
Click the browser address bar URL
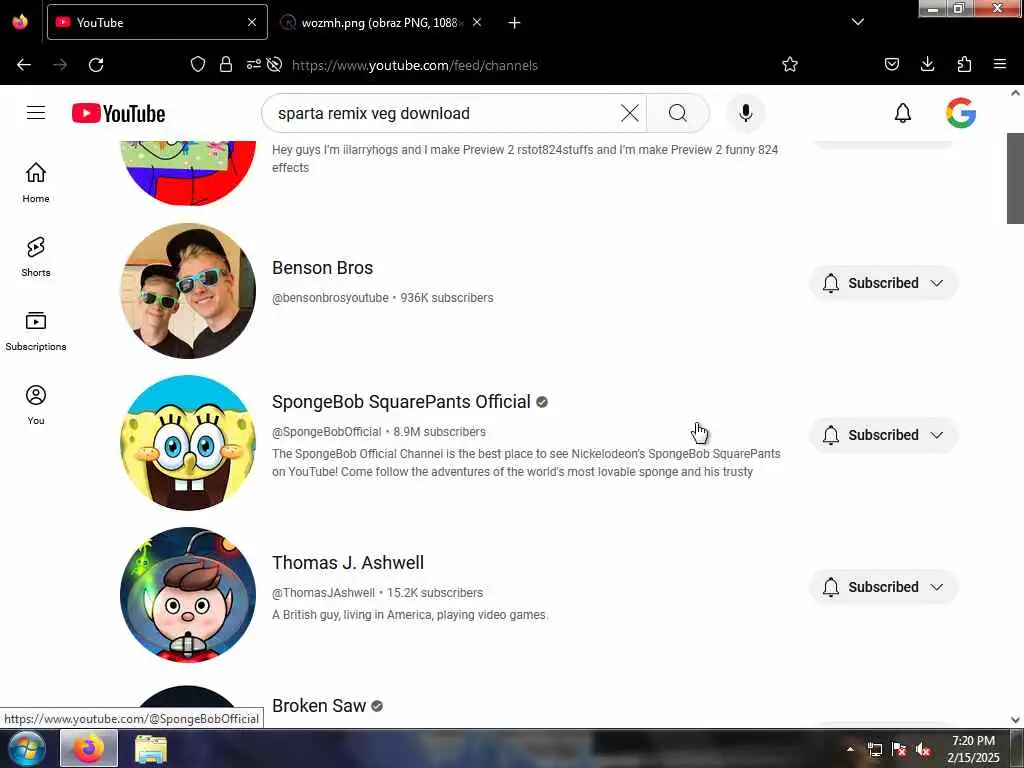click(x=415, y=65)
